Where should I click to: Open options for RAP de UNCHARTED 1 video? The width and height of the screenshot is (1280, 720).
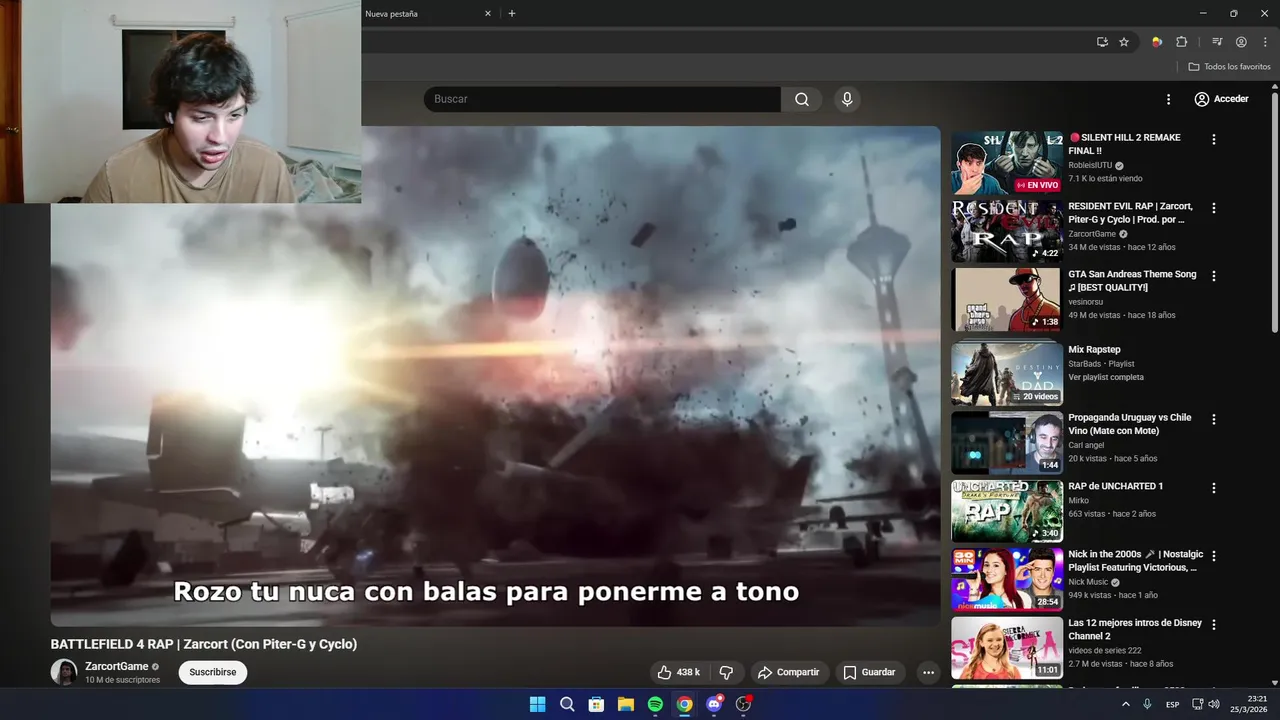(1214, 488)
